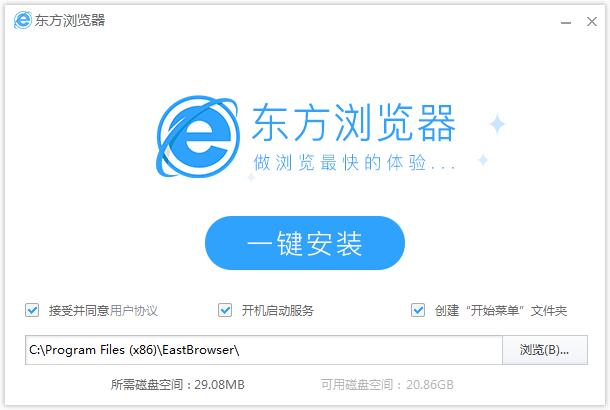Click the small sparkle star near the slogan
The height and width of the screenshot is (410, 610).
point(483,160)
